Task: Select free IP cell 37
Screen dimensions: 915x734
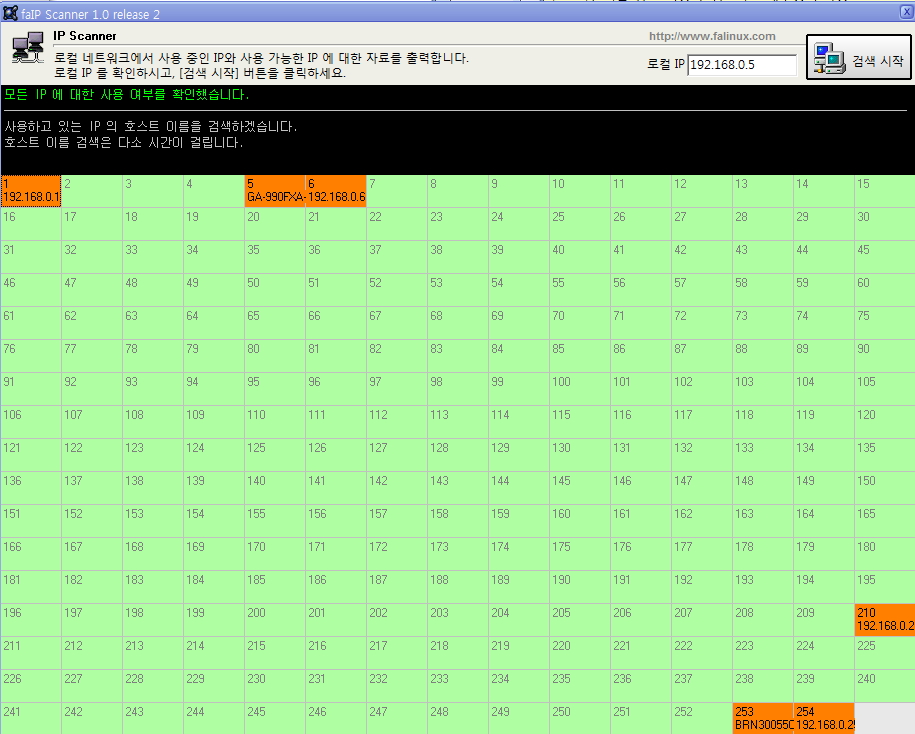Action: click(x=397, y=257)
